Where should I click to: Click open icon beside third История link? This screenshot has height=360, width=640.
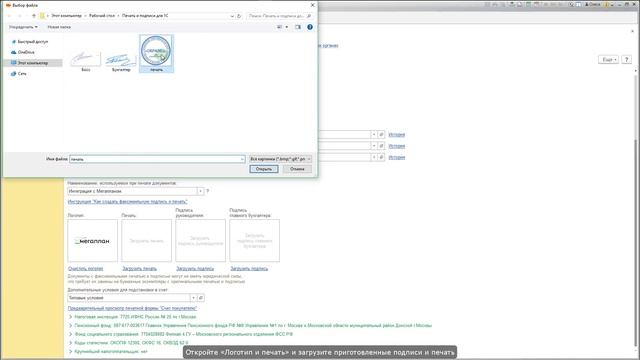click(x=381, y=157)
